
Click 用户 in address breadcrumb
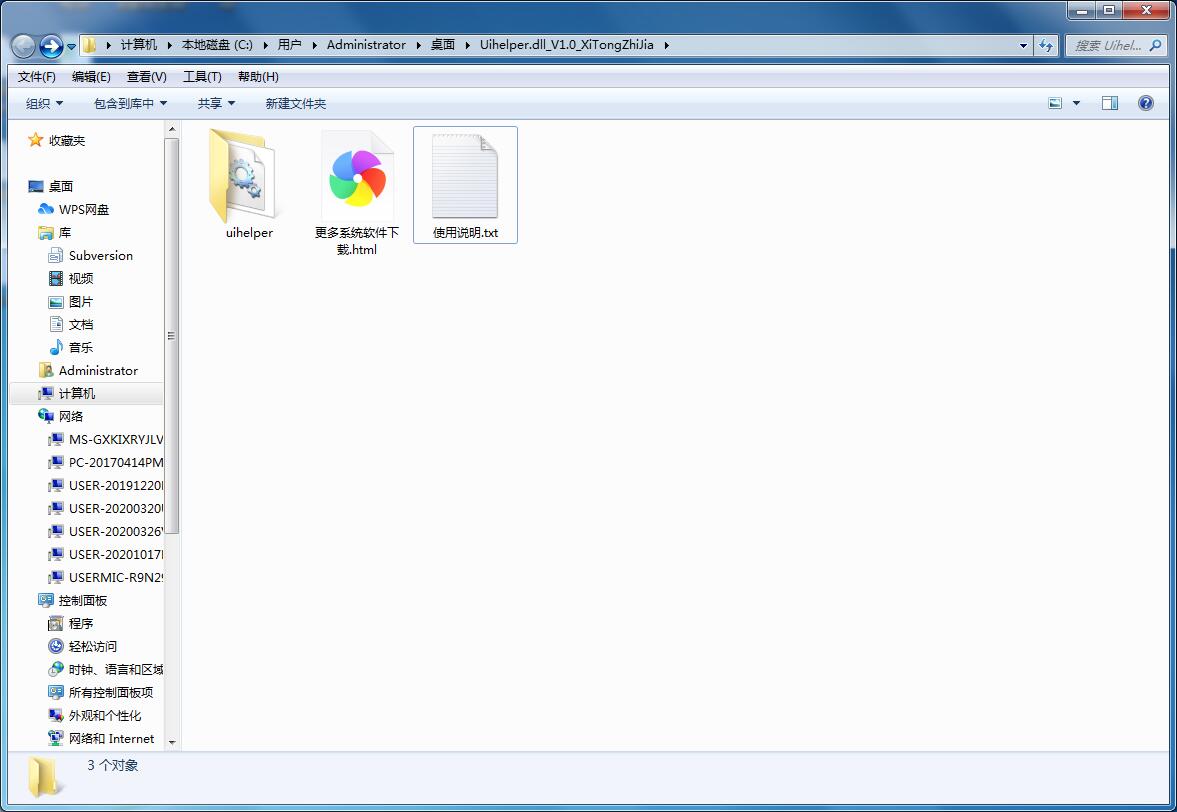(x=289, y=45)
